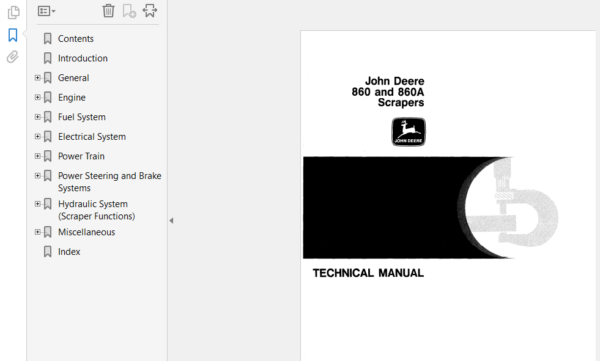Click the bookmark icon beside General
The height and width of the screenshot is (361, 600).
[47, 78]
